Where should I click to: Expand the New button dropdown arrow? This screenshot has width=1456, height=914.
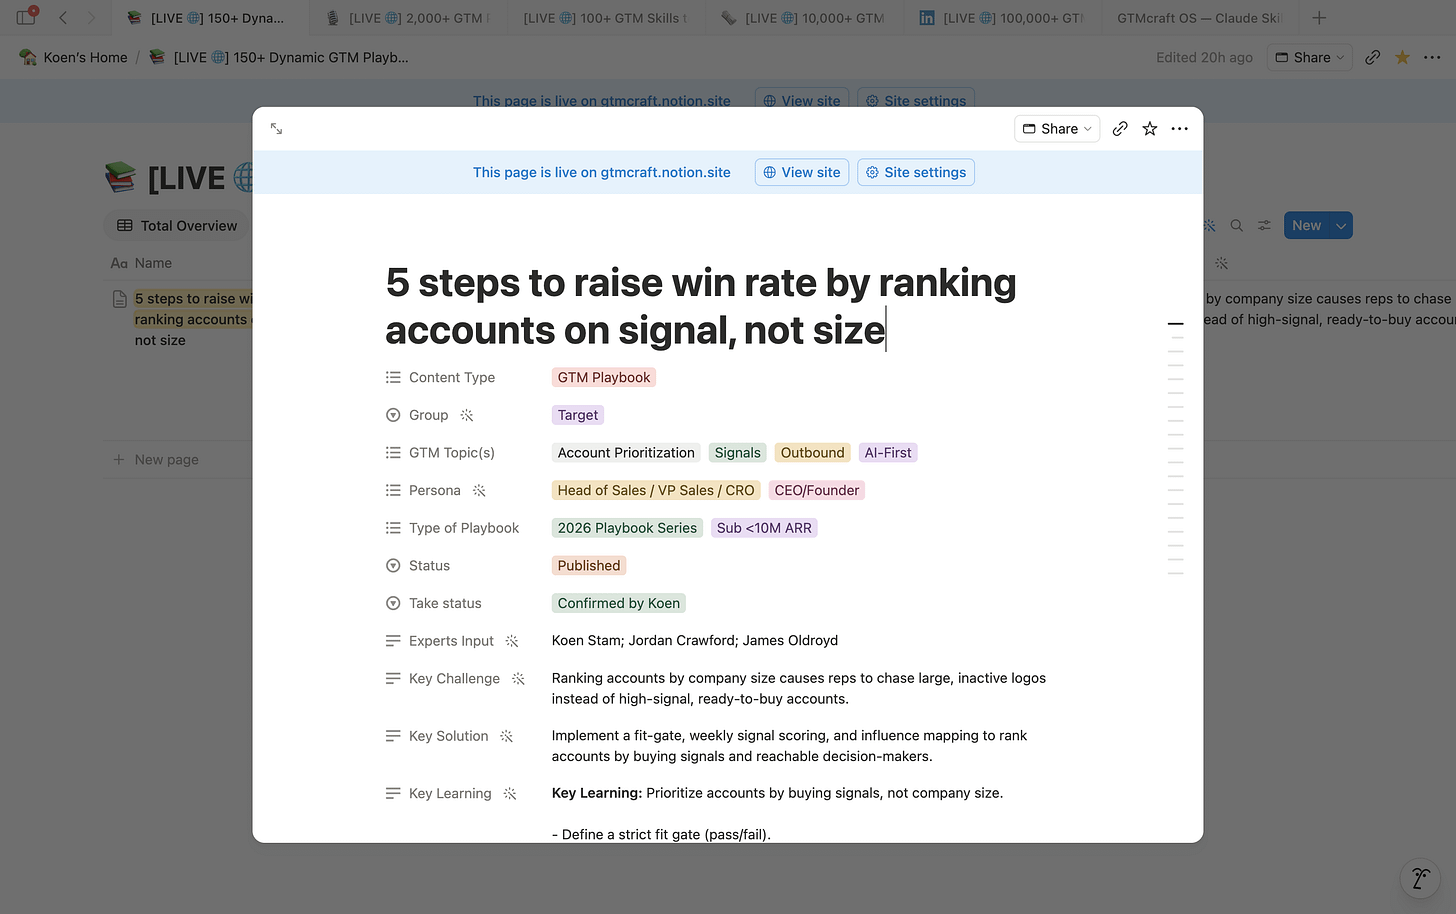(x=1341, y=226)
